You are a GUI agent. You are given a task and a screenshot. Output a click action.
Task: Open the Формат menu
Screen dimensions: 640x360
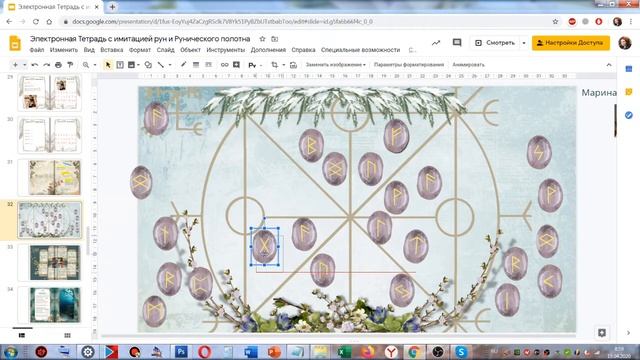(140, 50)
